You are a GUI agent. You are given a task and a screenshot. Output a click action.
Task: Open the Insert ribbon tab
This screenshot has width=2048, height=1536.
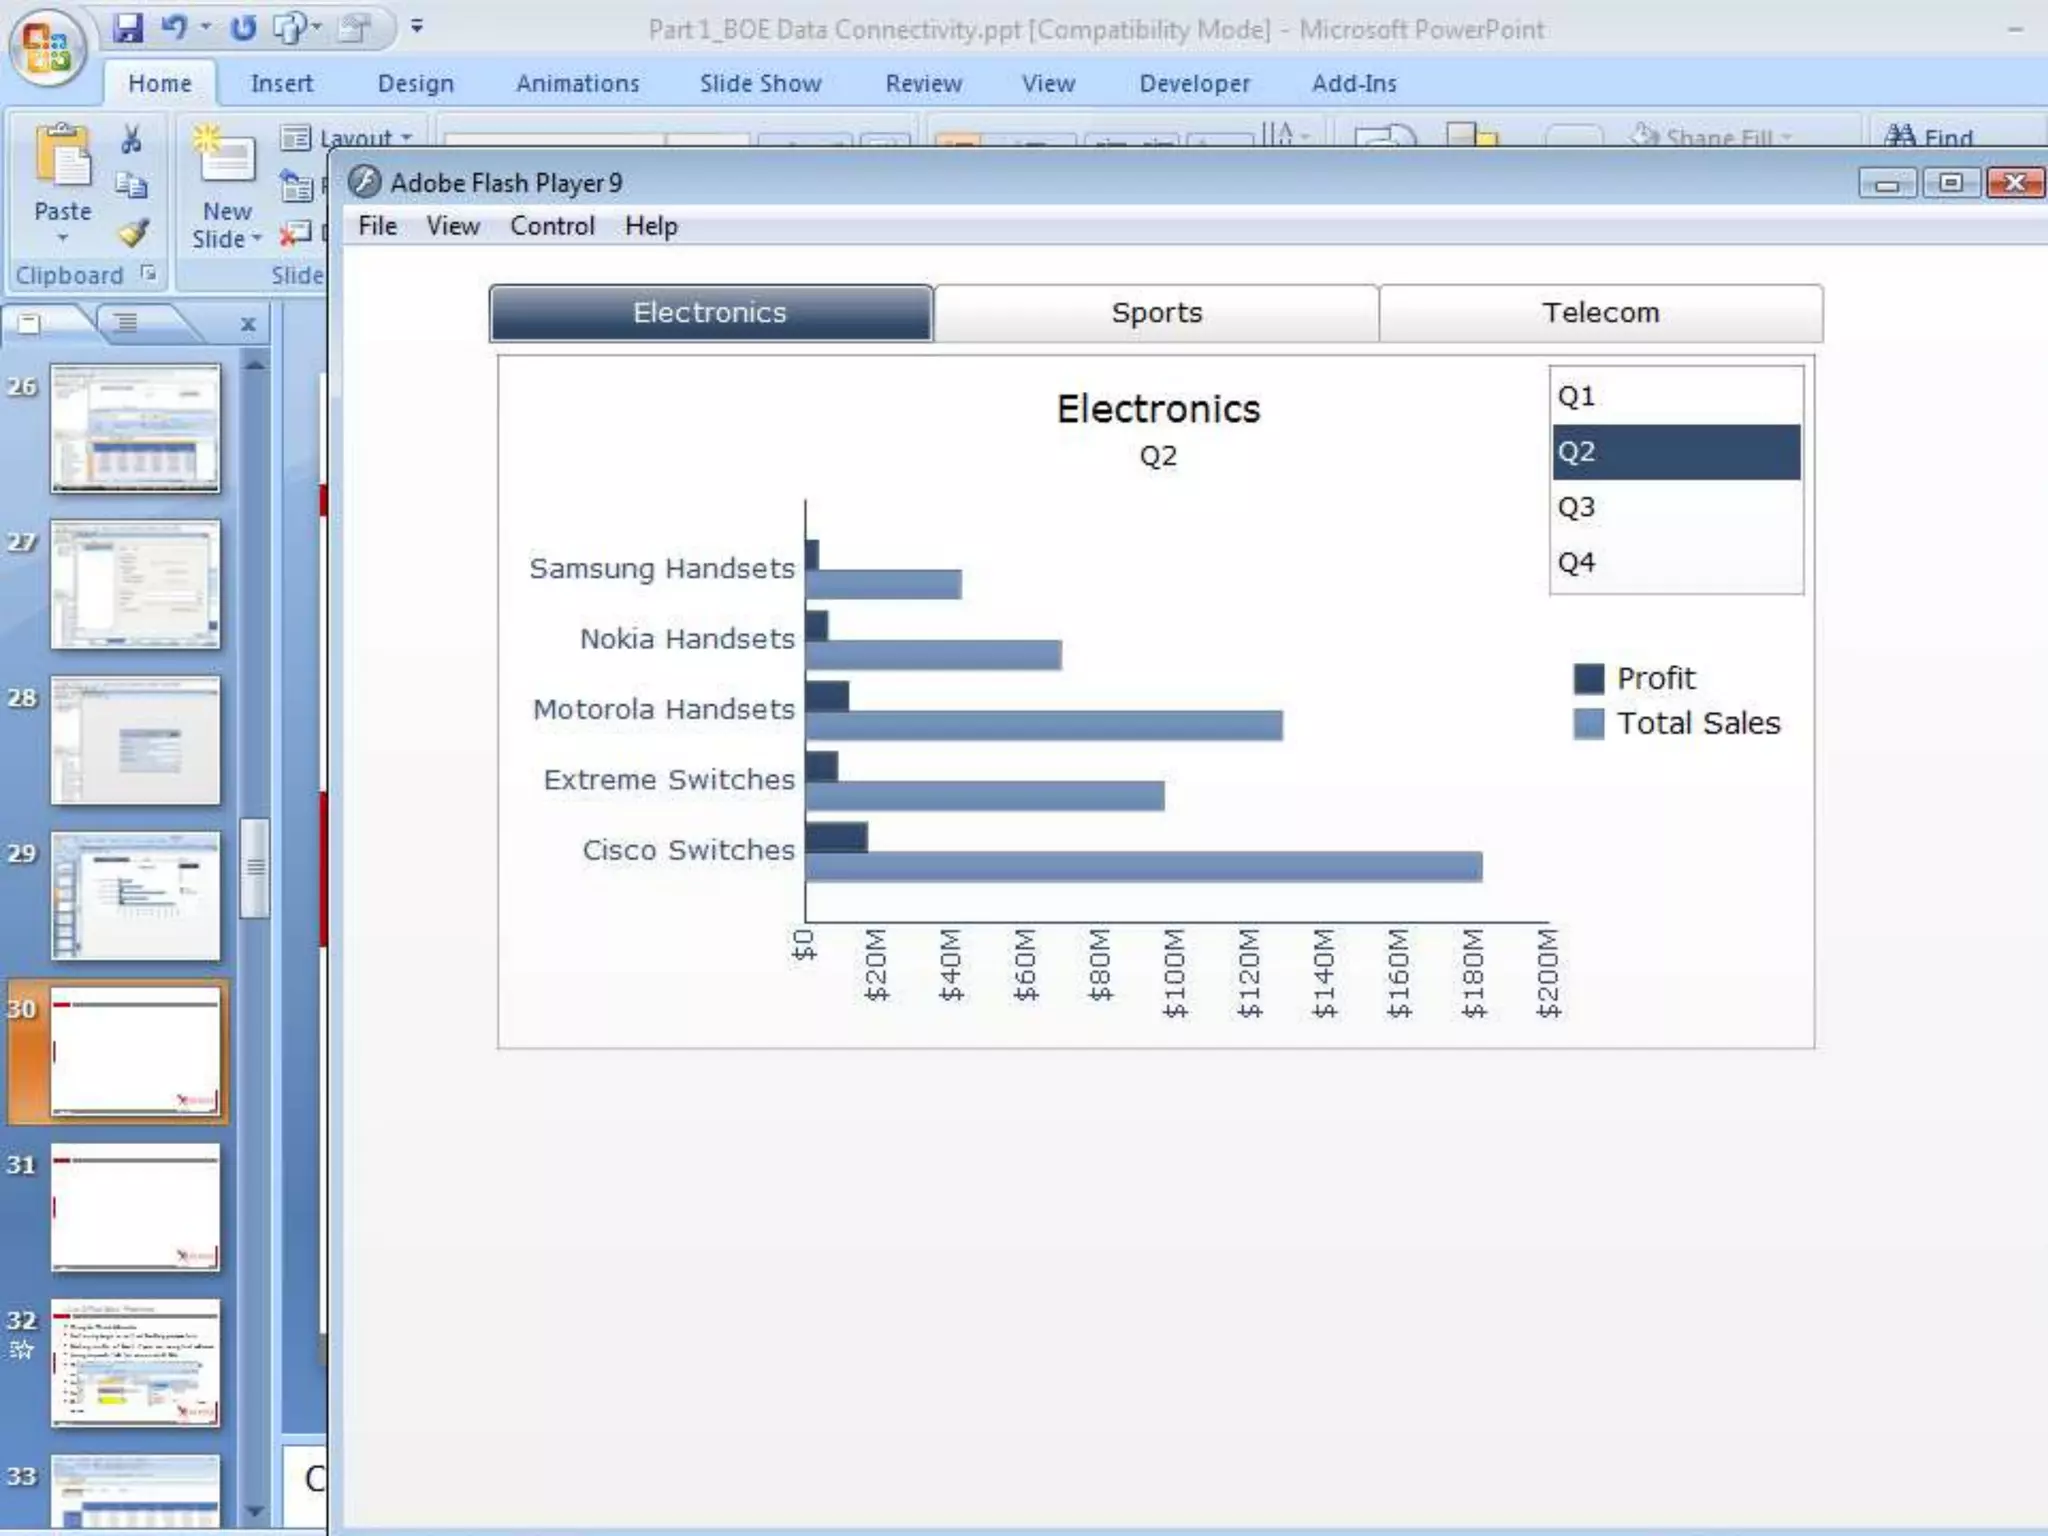click(282, 84)
